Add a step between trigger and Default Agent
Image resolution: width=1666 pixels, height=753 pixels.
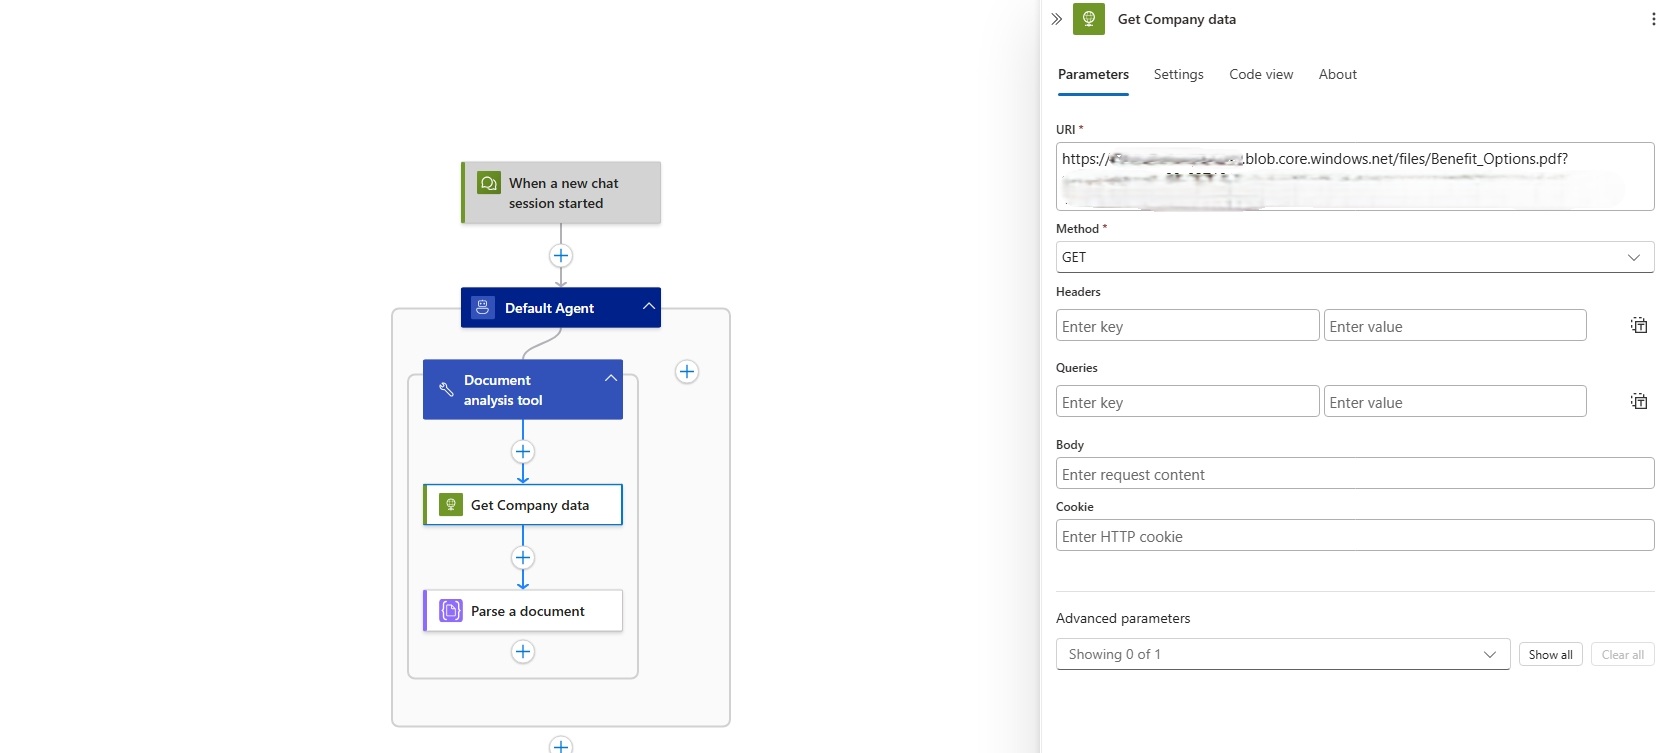pos(561,255)
